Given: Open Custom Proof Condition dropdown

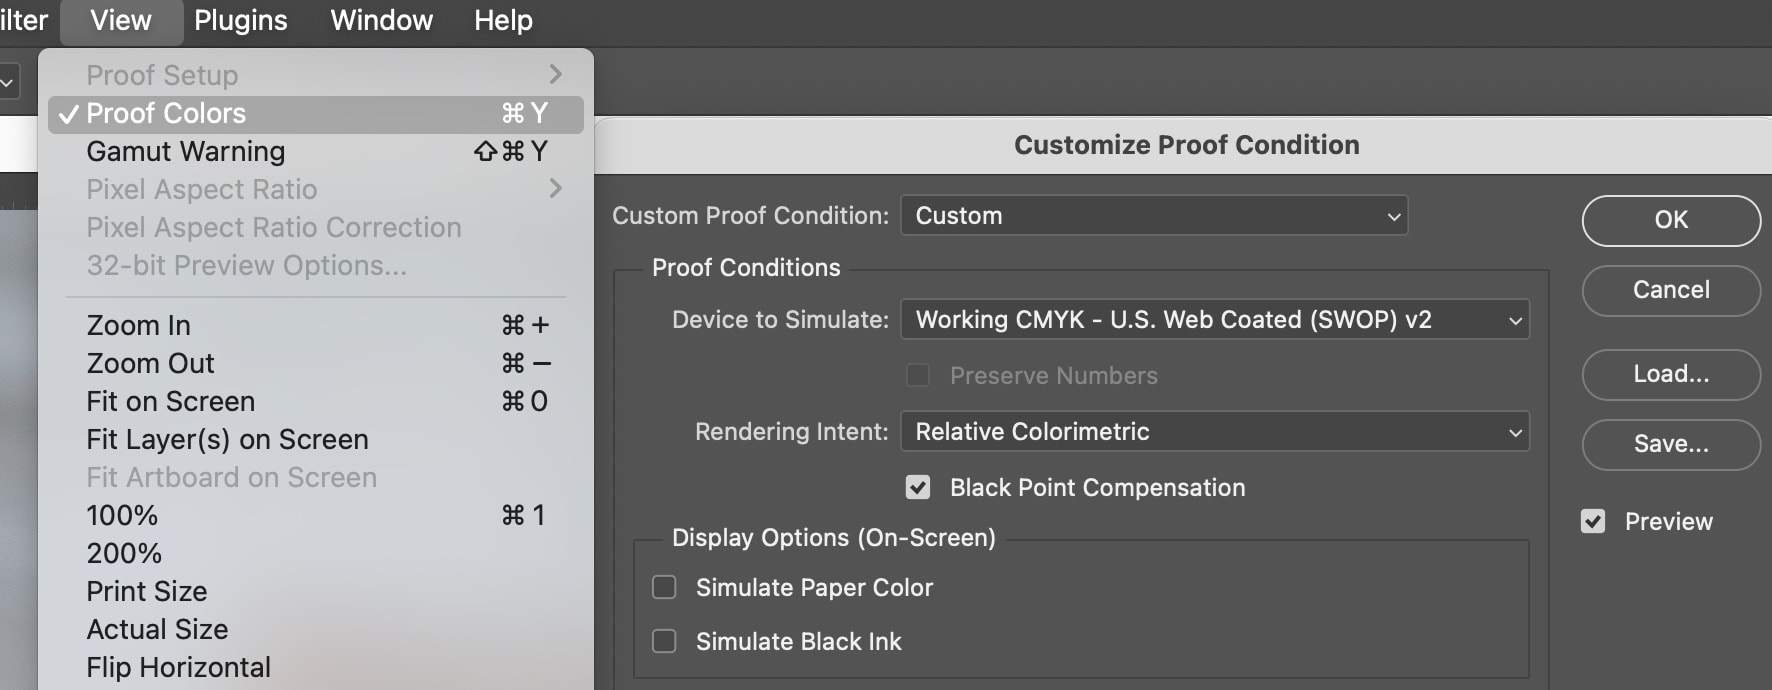Looking at the screenshot, I should click(x=1154, y=216).
